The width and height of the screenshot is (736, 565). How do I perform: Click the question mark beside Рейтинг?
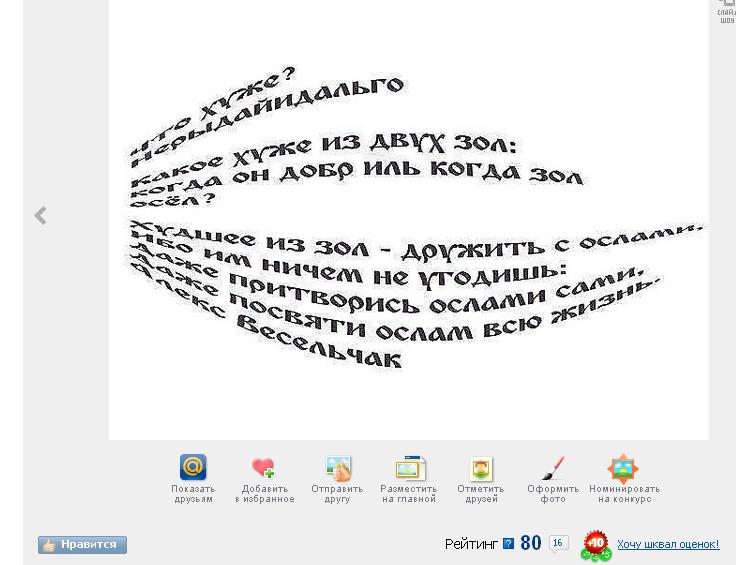508,544
